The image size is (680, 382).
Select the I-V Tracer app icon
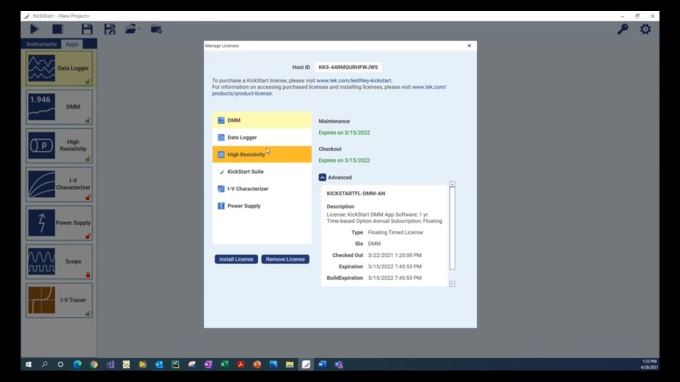(42, 300)
